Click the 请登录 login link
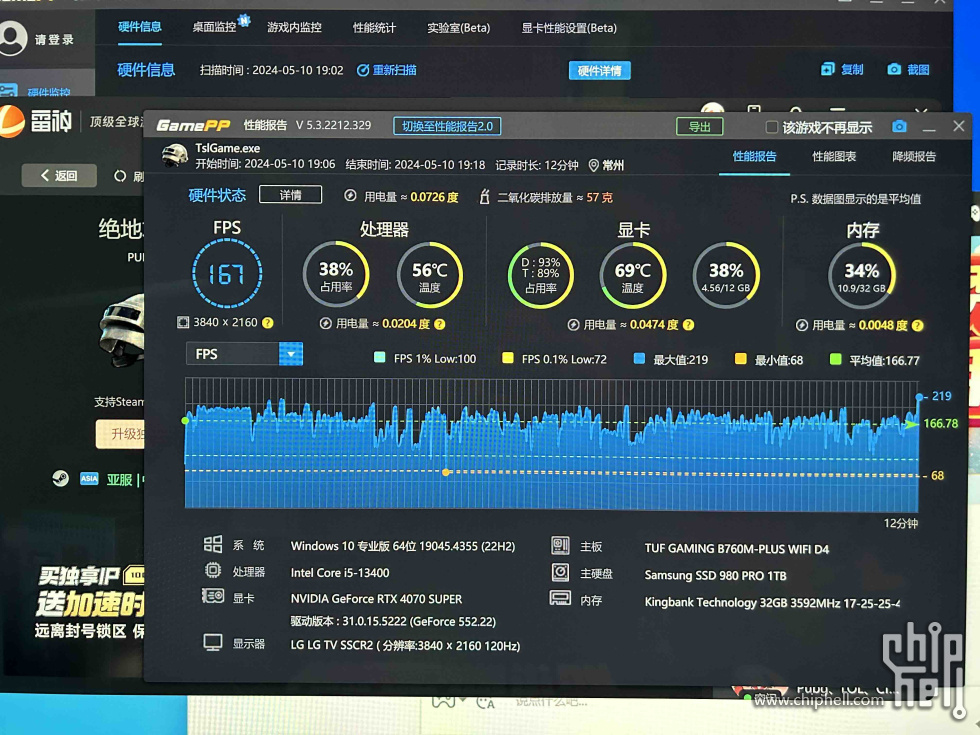 pos(54,39)
